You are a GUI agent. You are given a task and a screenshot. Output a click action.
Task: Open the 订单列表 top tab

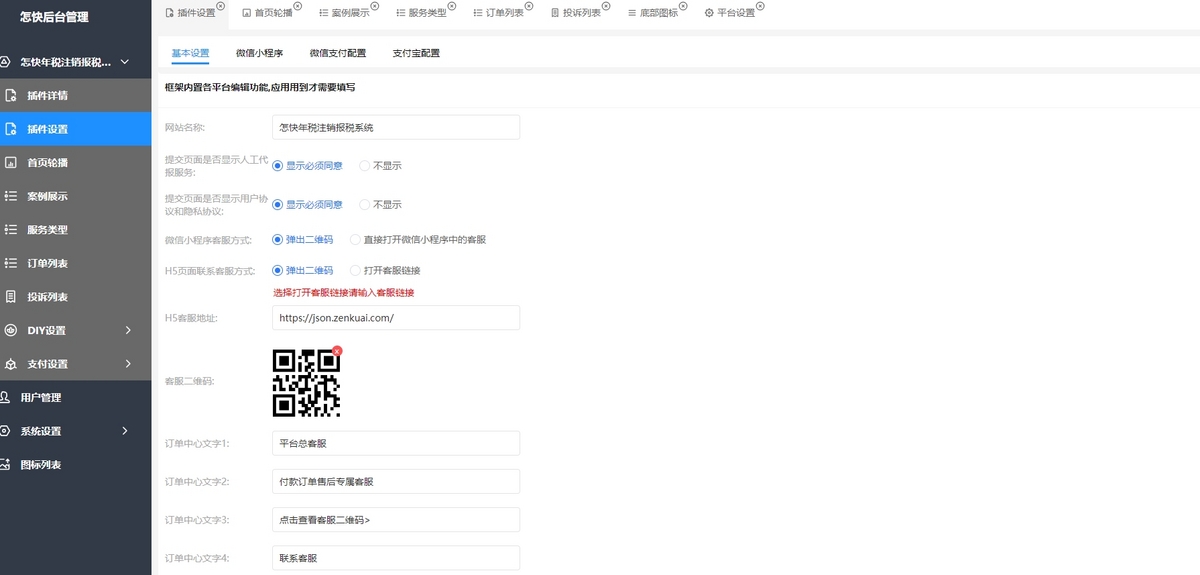[x=498, y=13]
